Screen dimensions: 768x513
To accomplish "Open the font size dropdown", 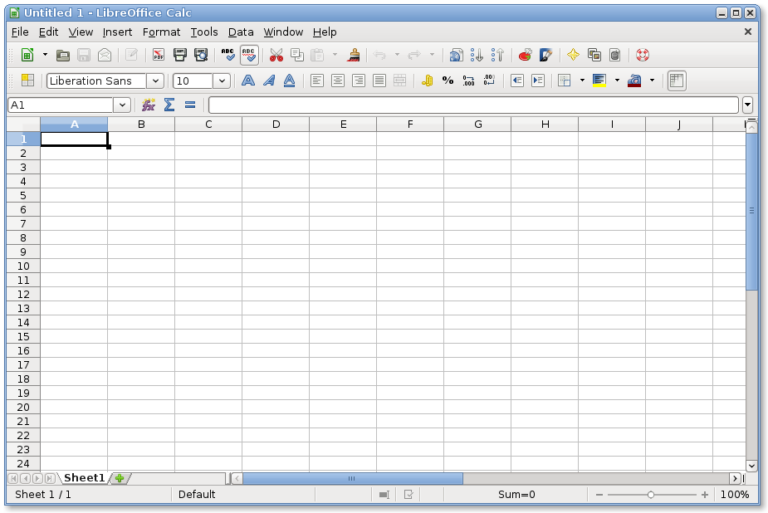I will click(x=221, y=81).
